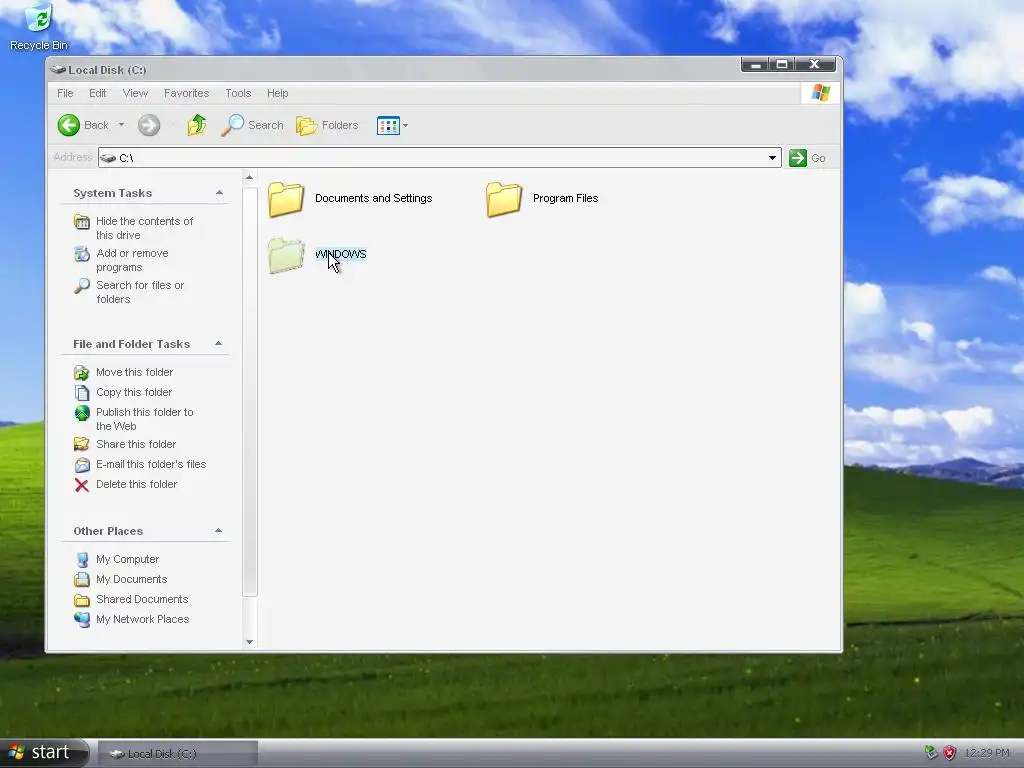Click the Shared Documents folder icon
The height and width of the screenshot is (768, 1024).
click(82, 600)
